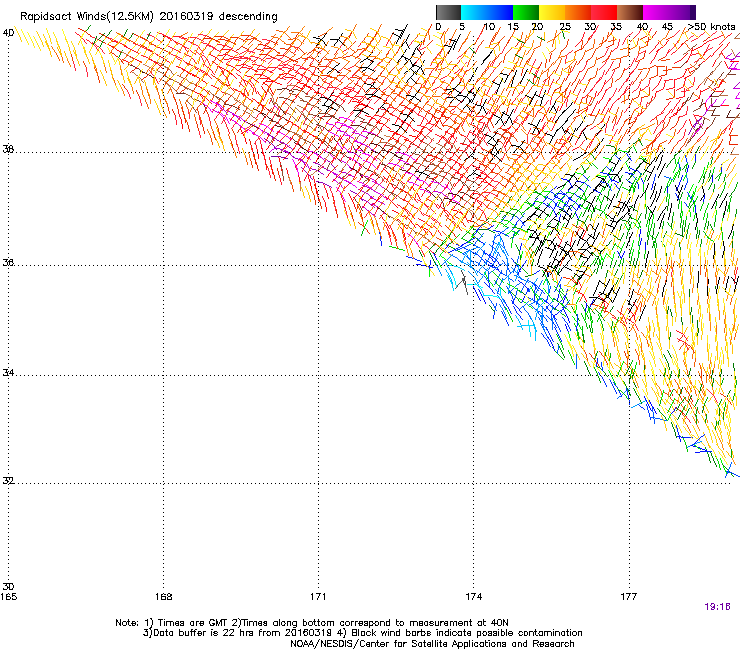Click legend tick label '10'

[489, 27]
